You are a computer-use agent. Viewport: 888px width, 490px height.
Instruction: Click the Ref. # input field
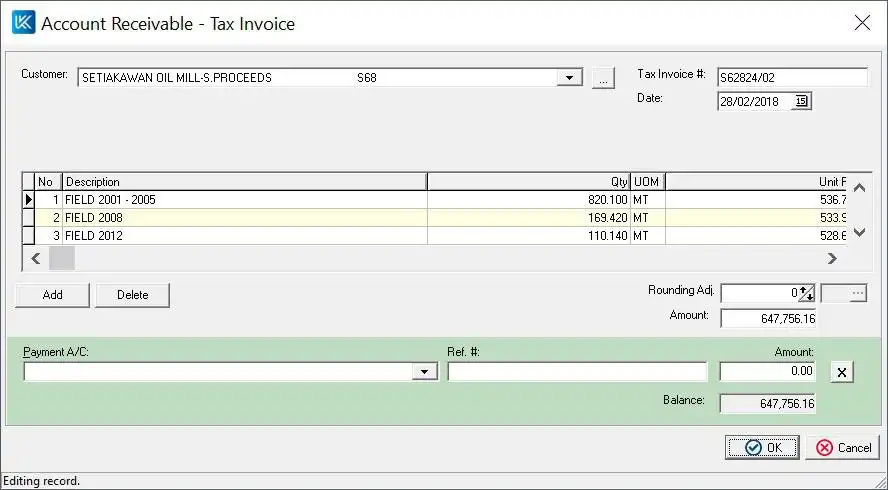[x=577, y=372]
